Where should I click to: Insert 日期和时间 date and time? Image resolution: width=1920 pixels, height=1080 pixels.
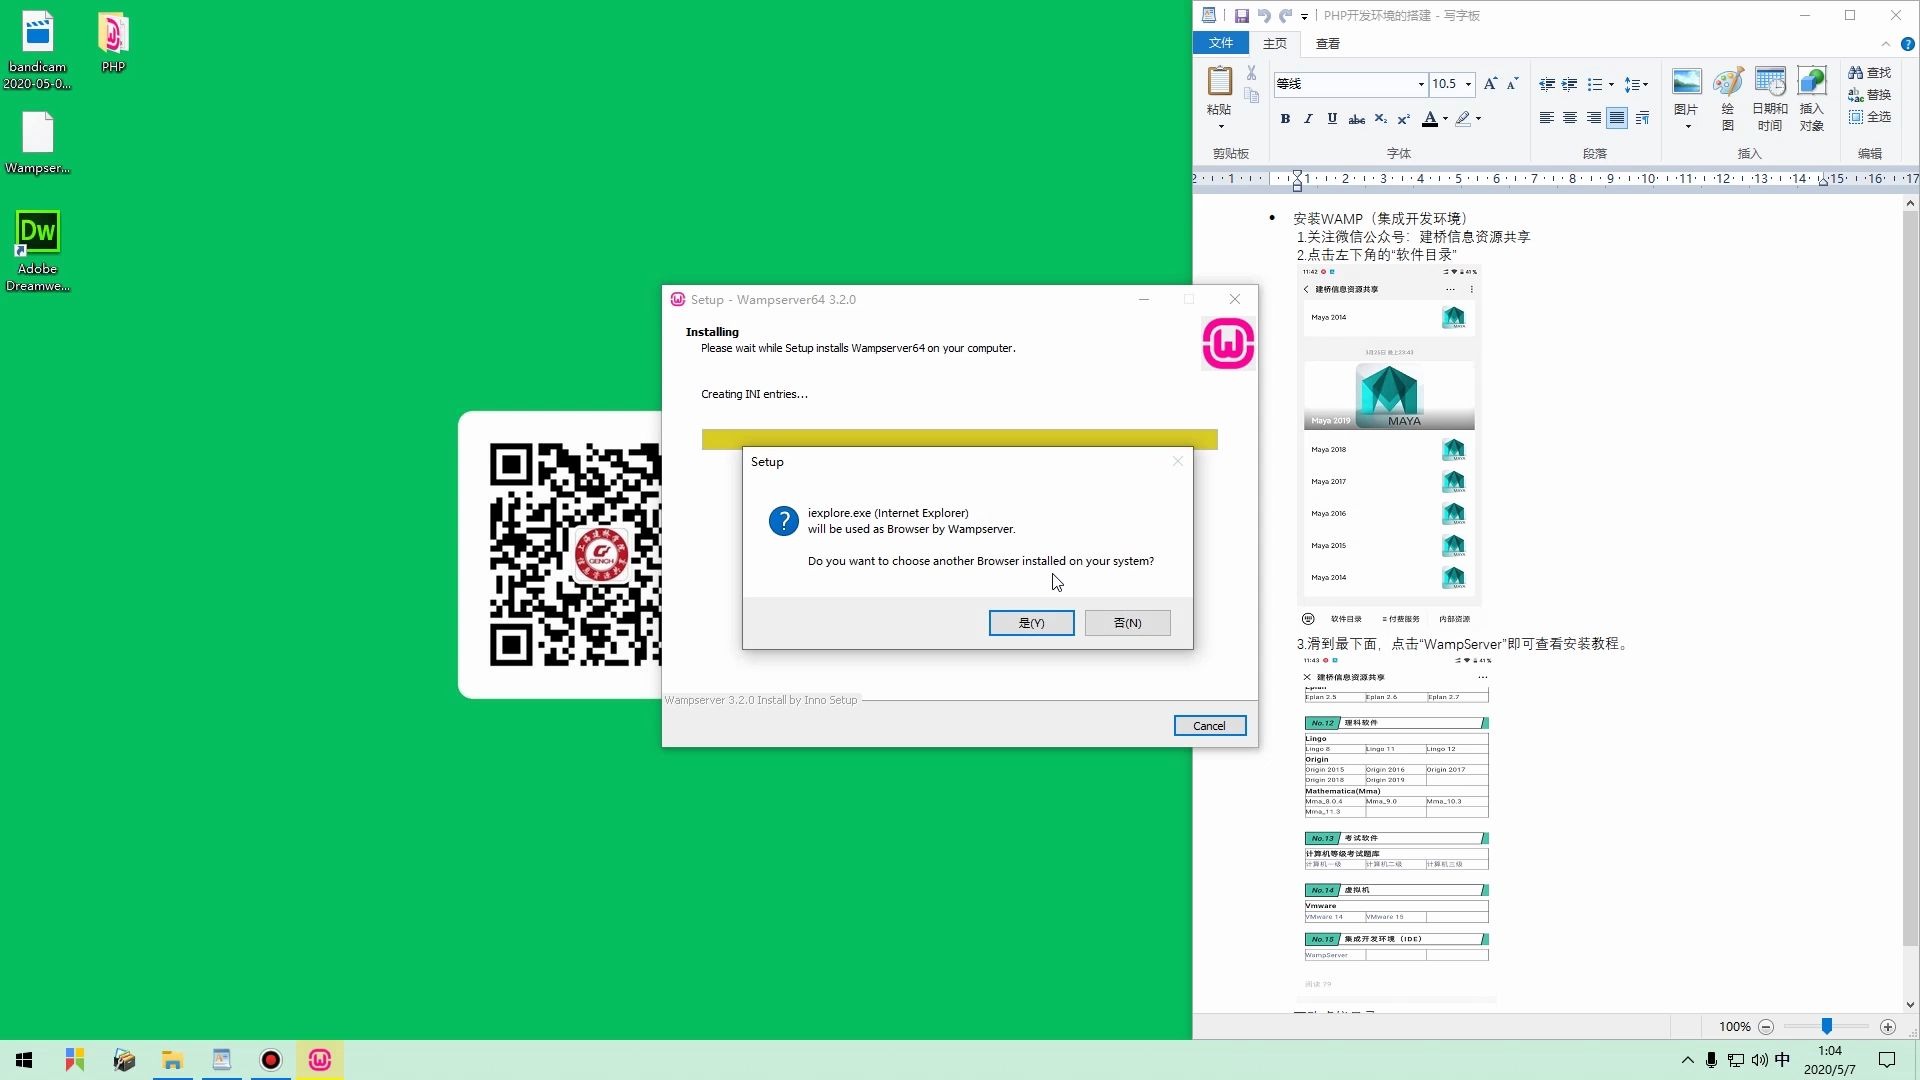pyautogui.click(x=1769, y=98)
